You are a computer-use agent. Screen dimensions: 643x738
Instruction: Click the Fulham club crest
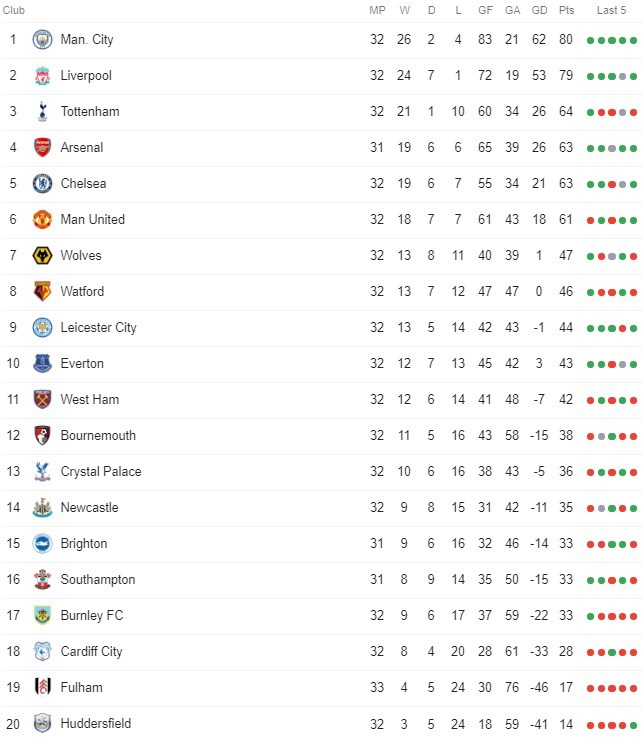click(x=42, y=688)
